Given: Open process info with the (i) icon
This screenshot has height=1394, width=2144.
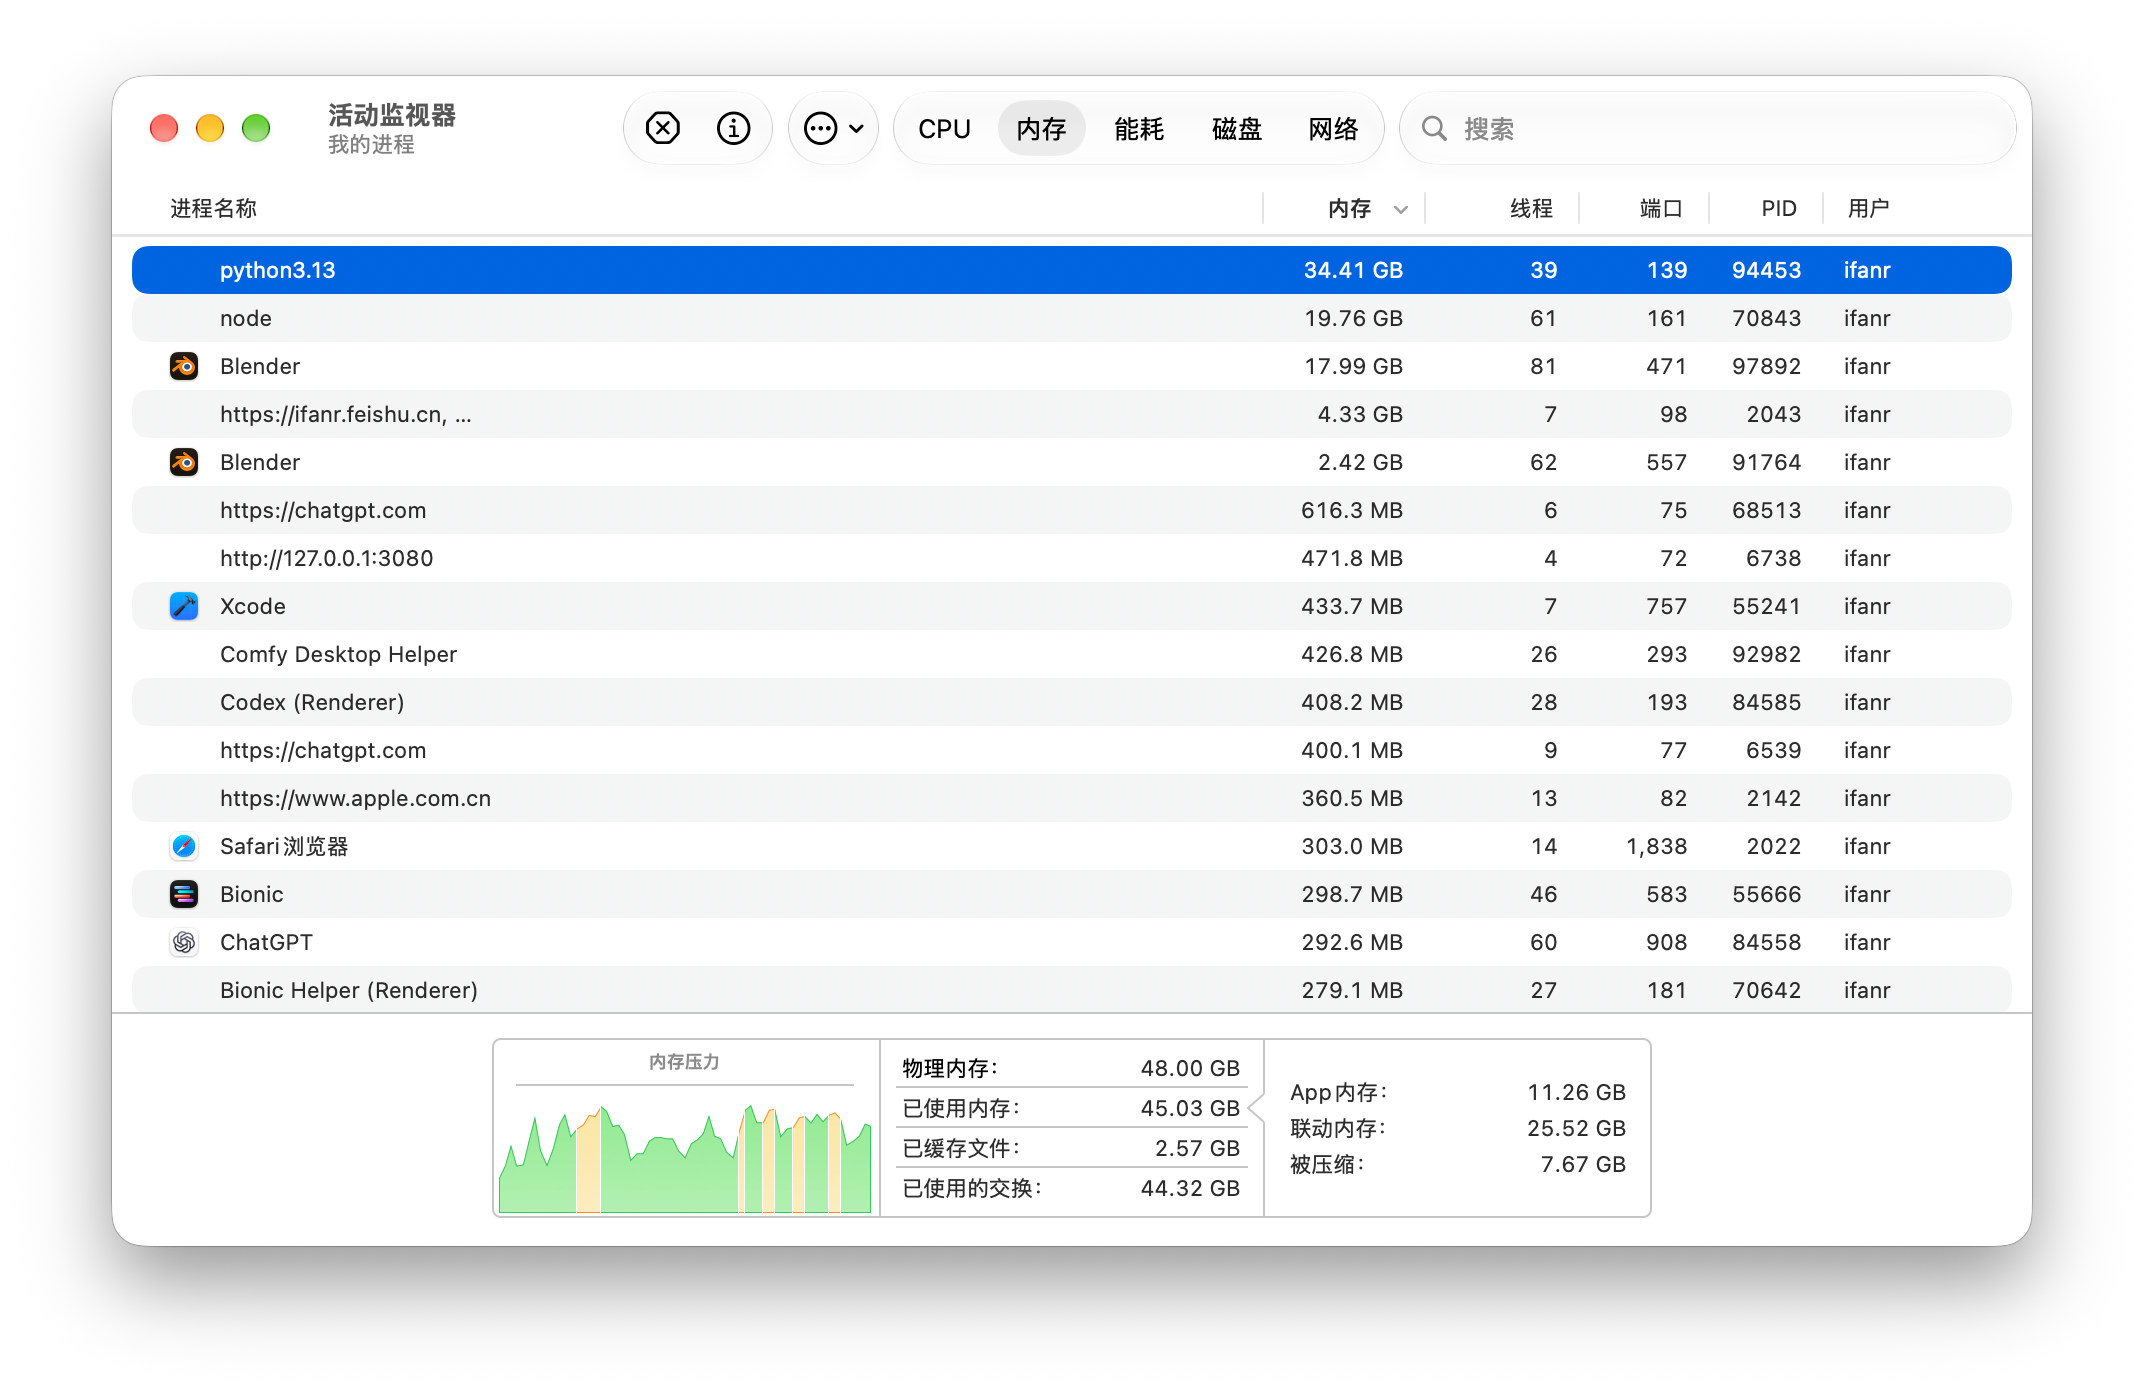Looking at the screenshot, I should [x=733, y=128].
